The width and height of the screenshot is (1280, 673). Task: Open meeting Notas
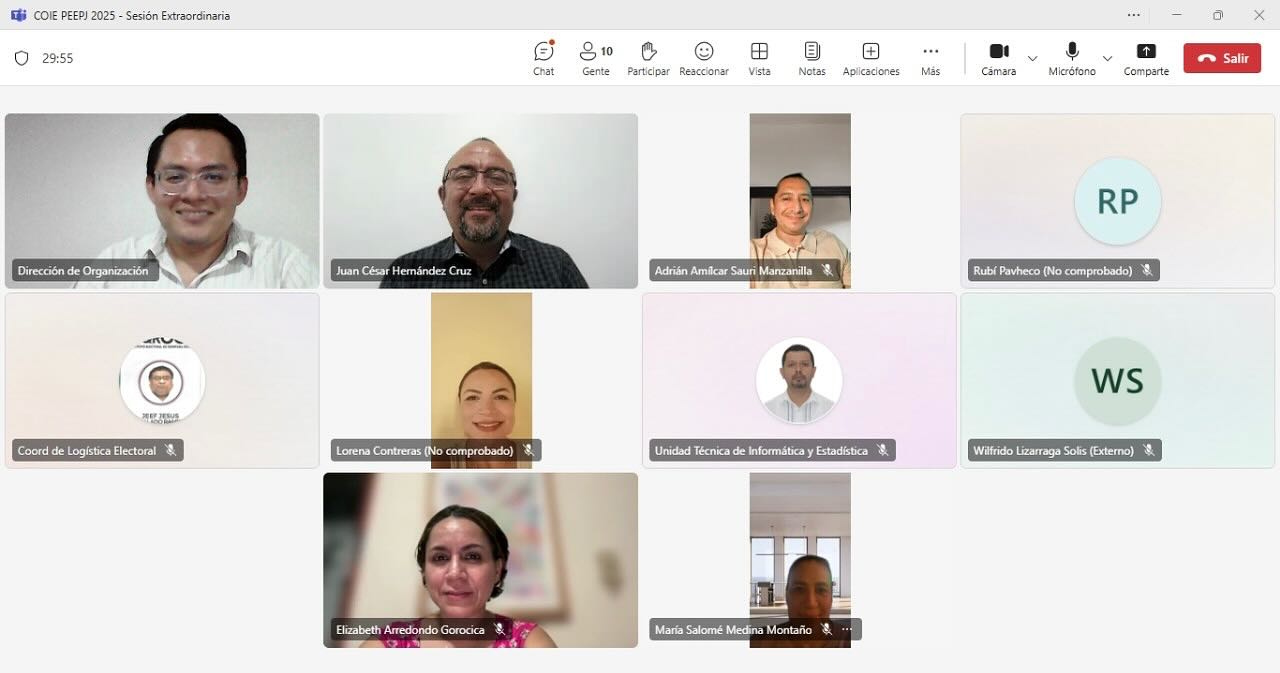point(812,58)
